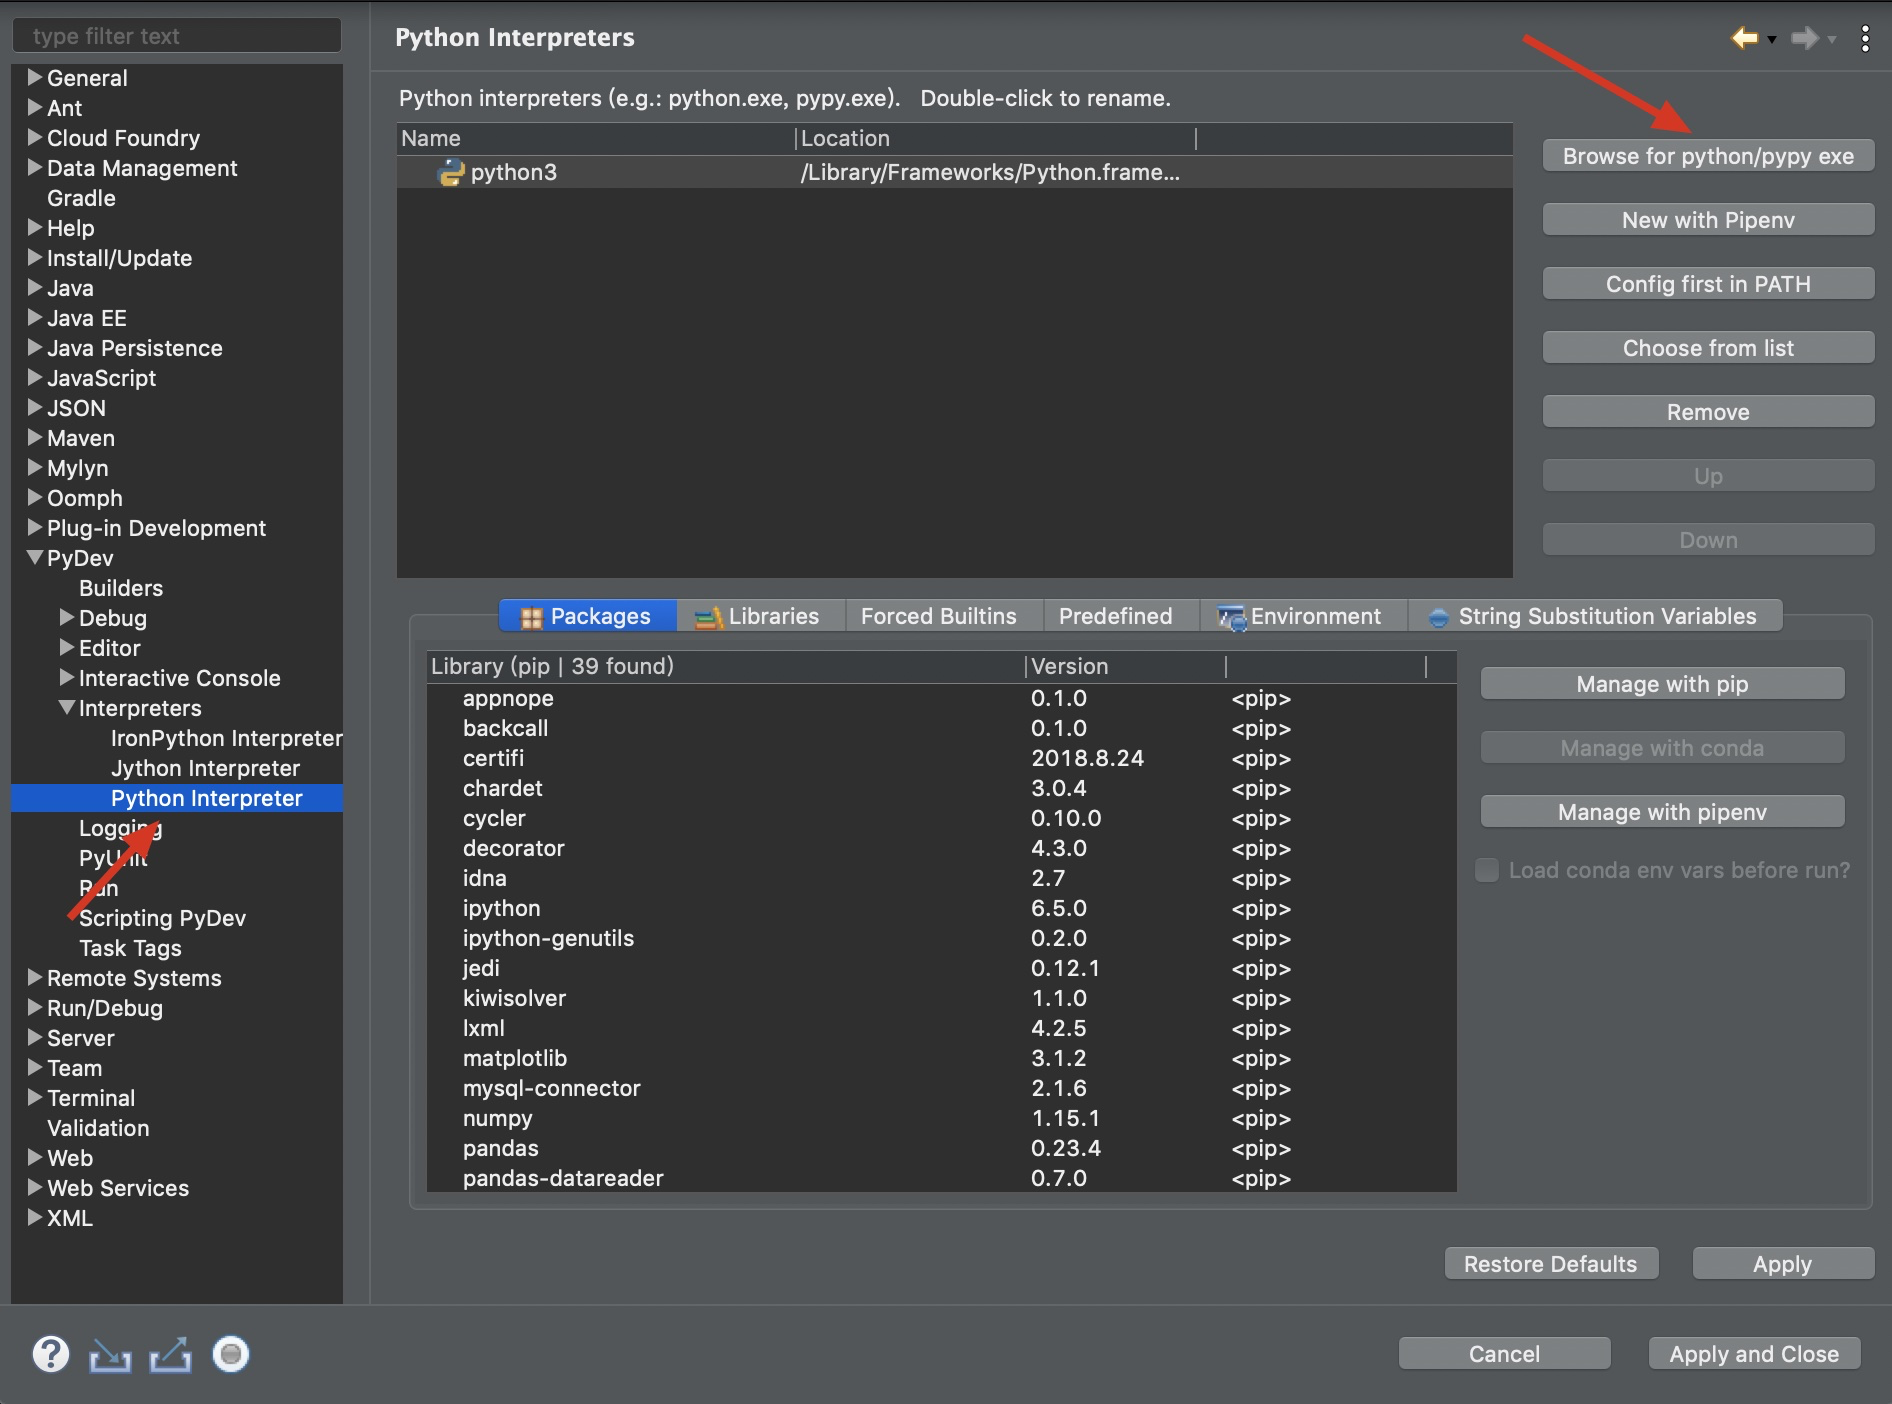Expand the Debug node under PyDev
Image resolution: width=1892 pixels, height=1404 pixels.
tap(67, 617)
